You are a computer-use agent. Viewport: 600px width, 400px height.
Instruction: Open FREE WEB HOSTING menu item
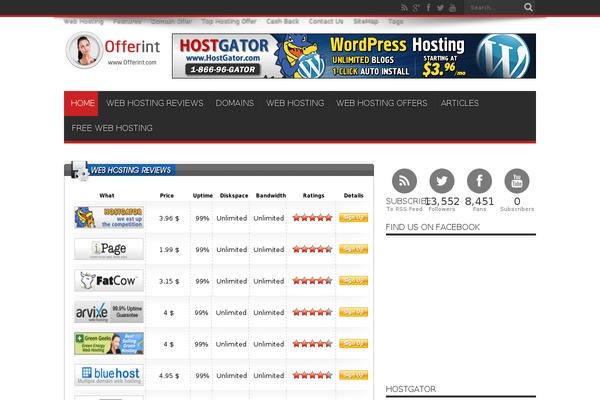click(112, 128)
